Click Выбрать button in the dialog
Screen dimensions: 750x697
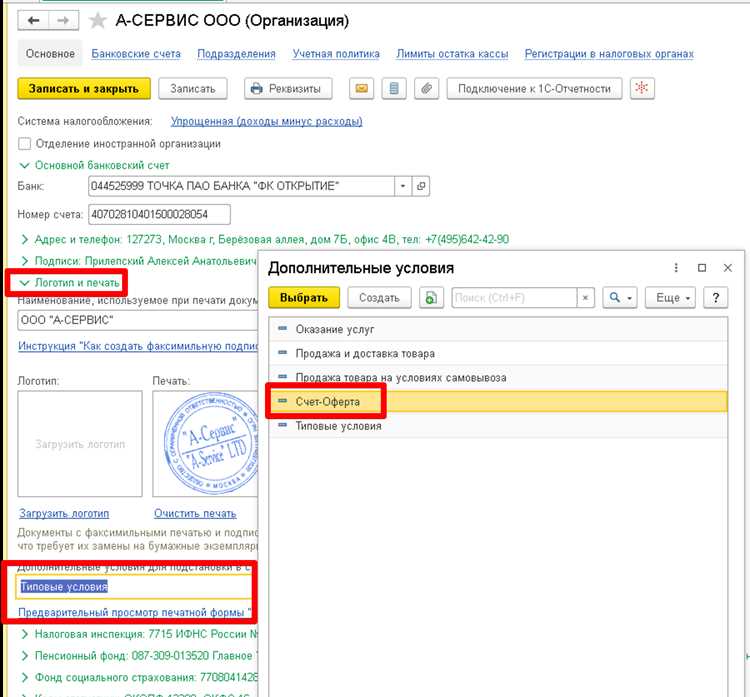(304, 298)
